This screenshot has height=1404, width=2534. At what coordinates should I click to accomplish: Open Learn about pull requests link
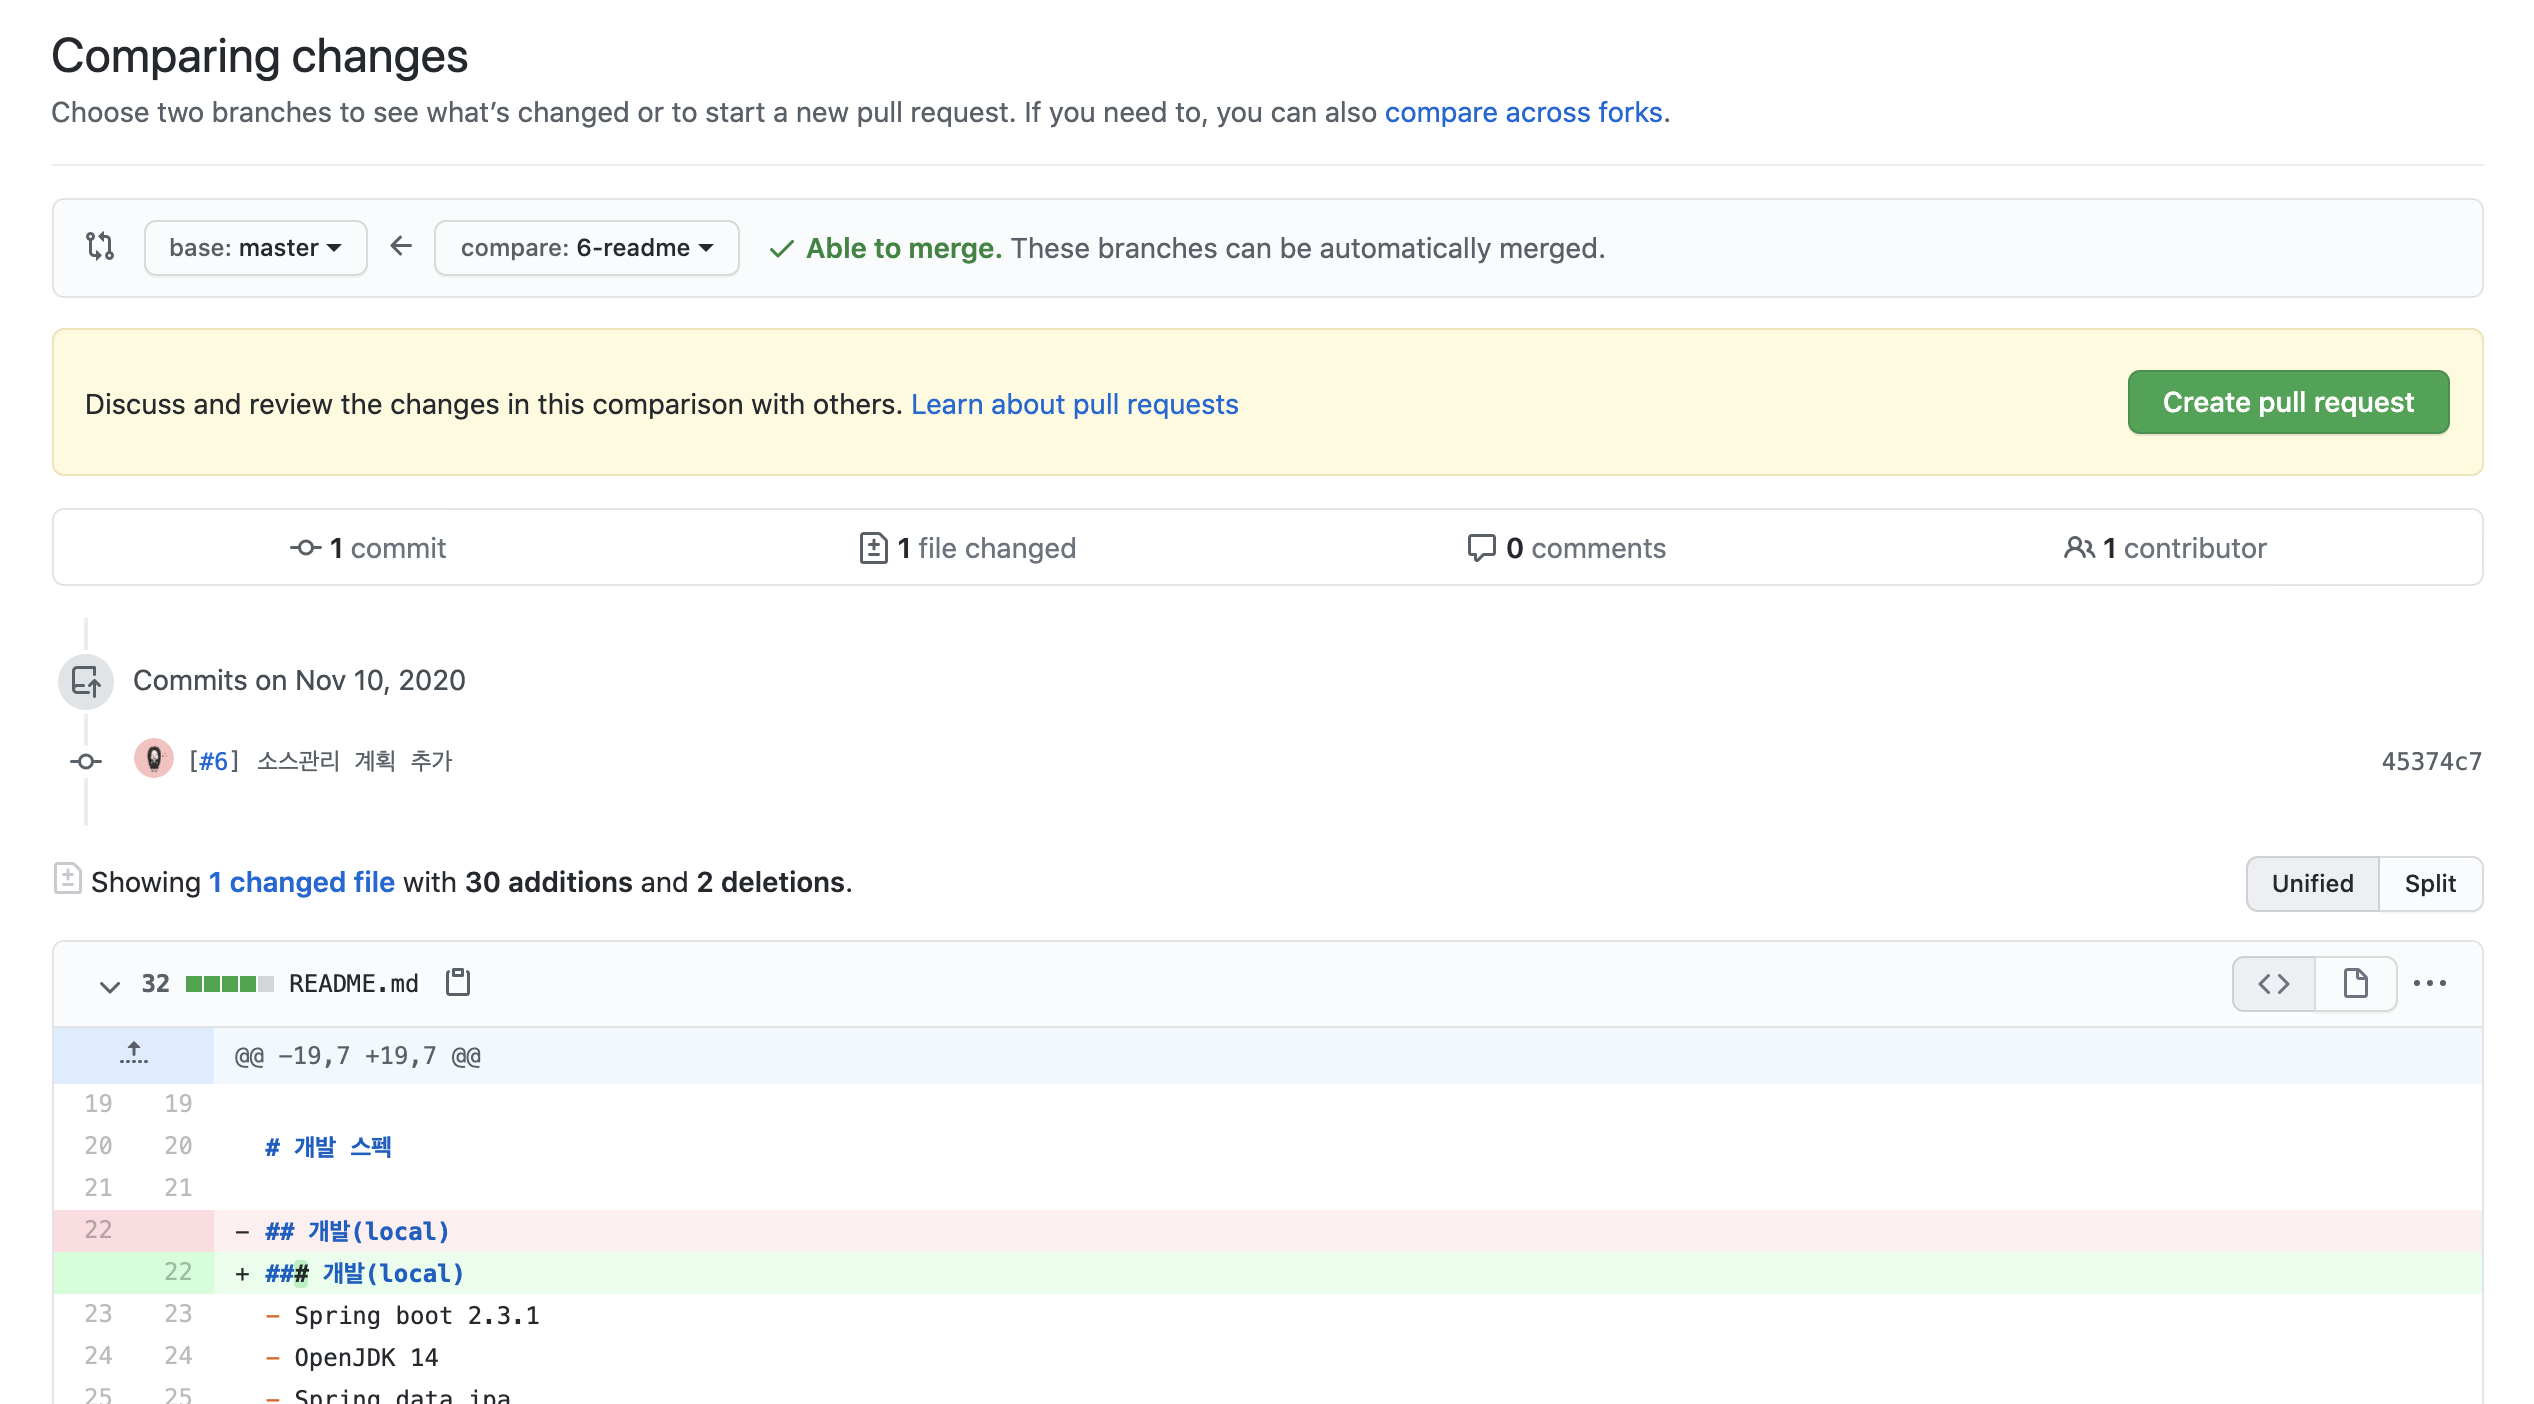click(x=1074, y=404)
